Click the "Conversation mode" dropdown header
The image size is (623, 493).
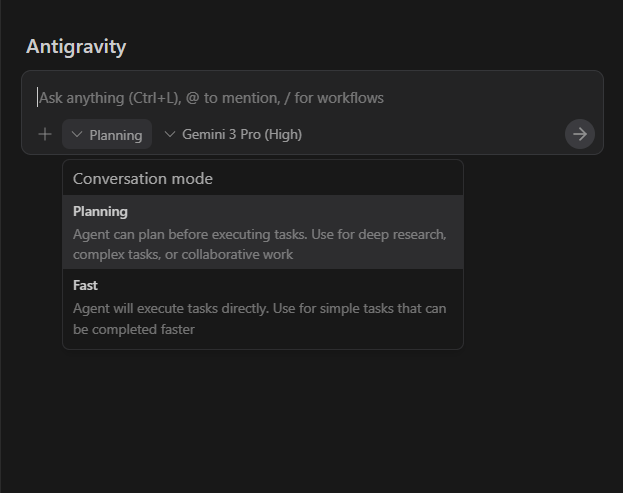(x=143, y=179)
